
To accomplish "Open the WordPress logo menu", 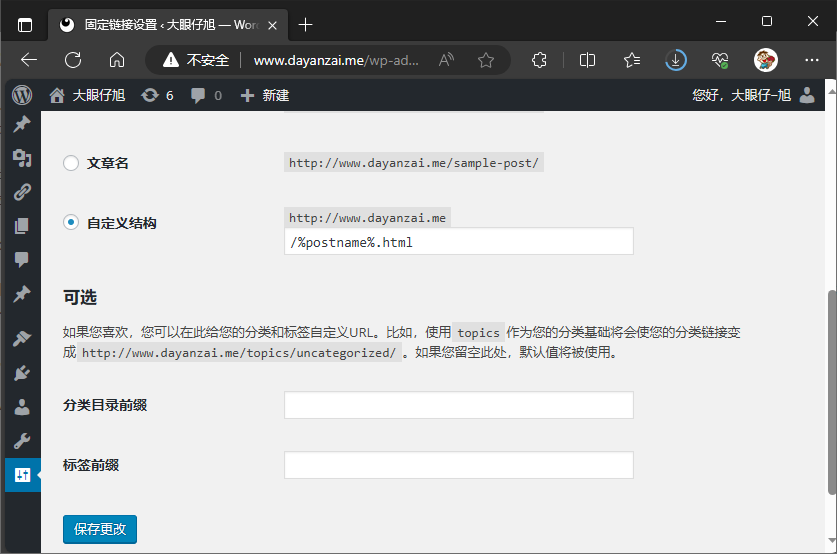I will 22,96.
